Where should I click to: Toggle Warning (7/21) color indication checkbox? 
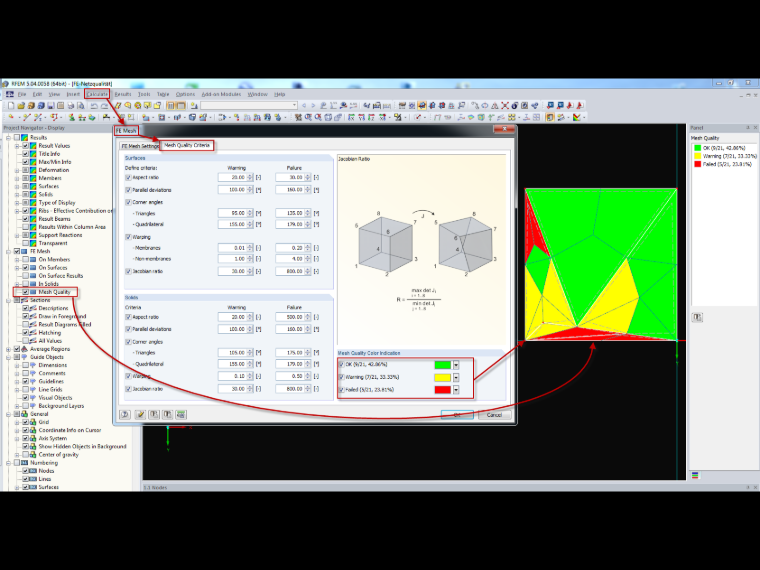coord(342,377)
